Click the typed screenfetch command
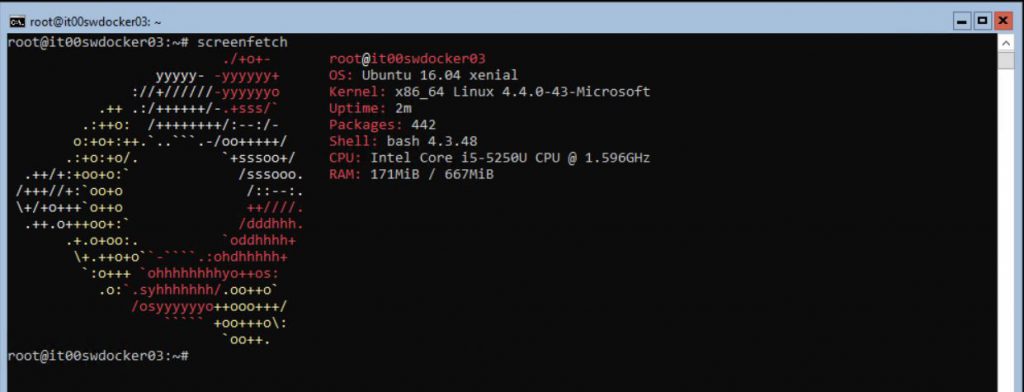Viewport: 1024px width, 392px height. click(x=242, y=42)
